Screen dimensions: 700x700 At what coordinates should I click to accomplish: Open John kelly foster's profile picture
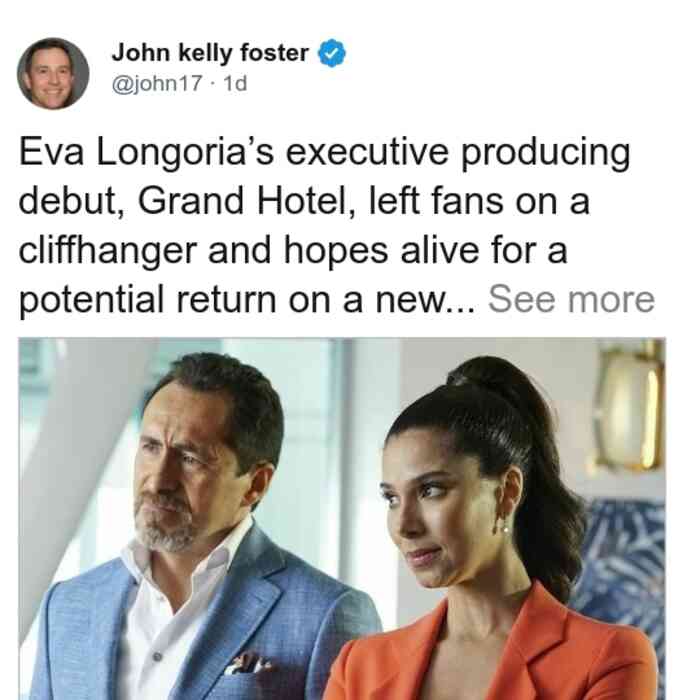(x=53, y=74)
